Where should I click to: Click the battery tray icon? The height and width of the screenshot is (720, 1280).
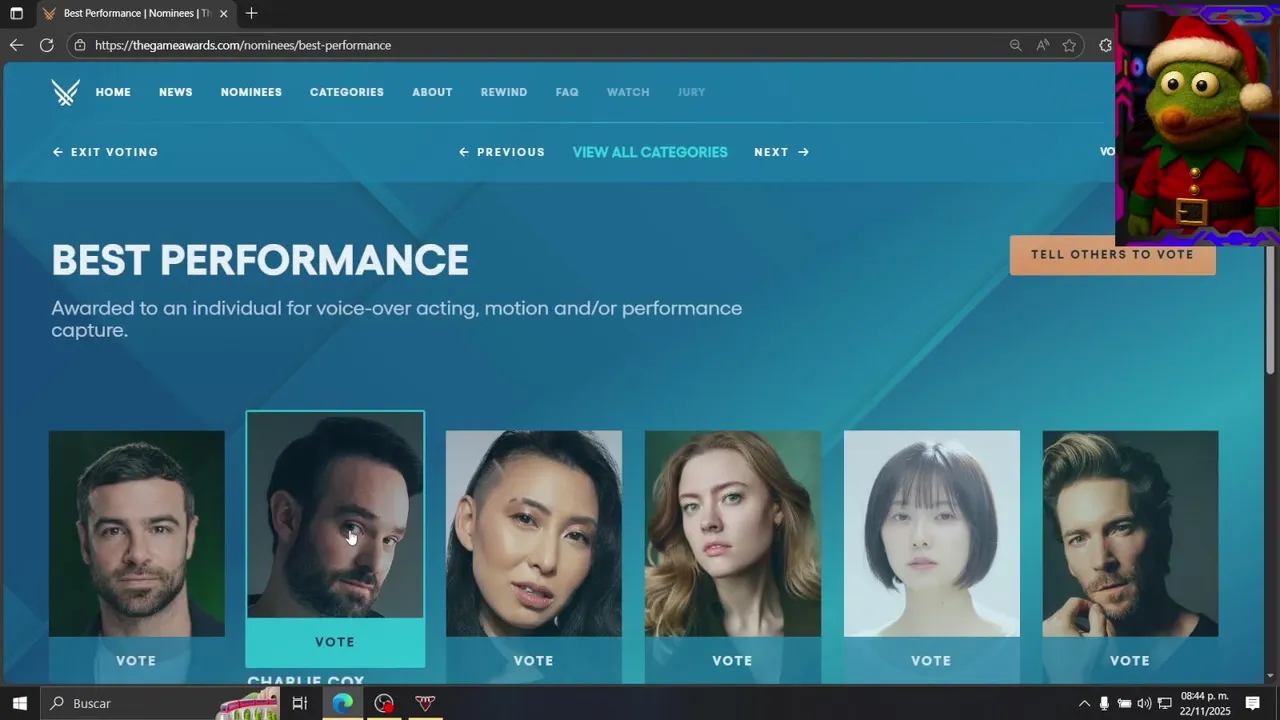point(1124,703)
